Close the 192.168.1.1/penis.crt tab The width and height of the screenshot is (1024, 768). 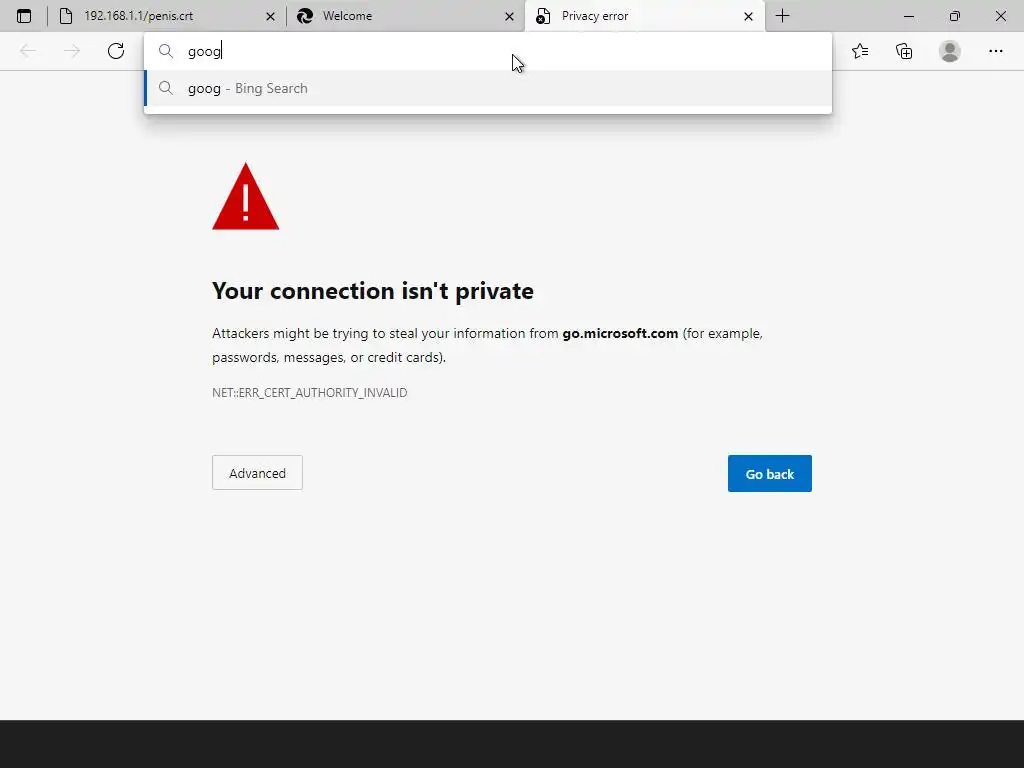tap(270, 16)
